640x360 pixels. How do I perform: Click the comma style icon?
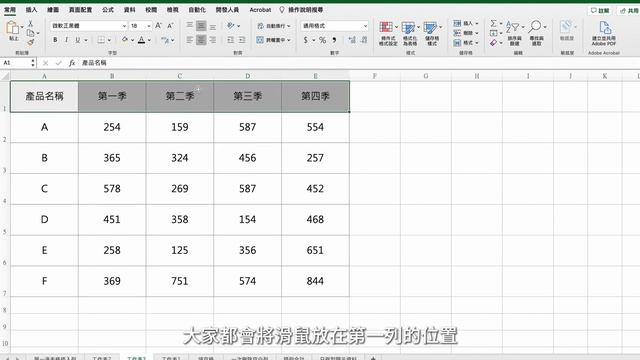point(334,40)
